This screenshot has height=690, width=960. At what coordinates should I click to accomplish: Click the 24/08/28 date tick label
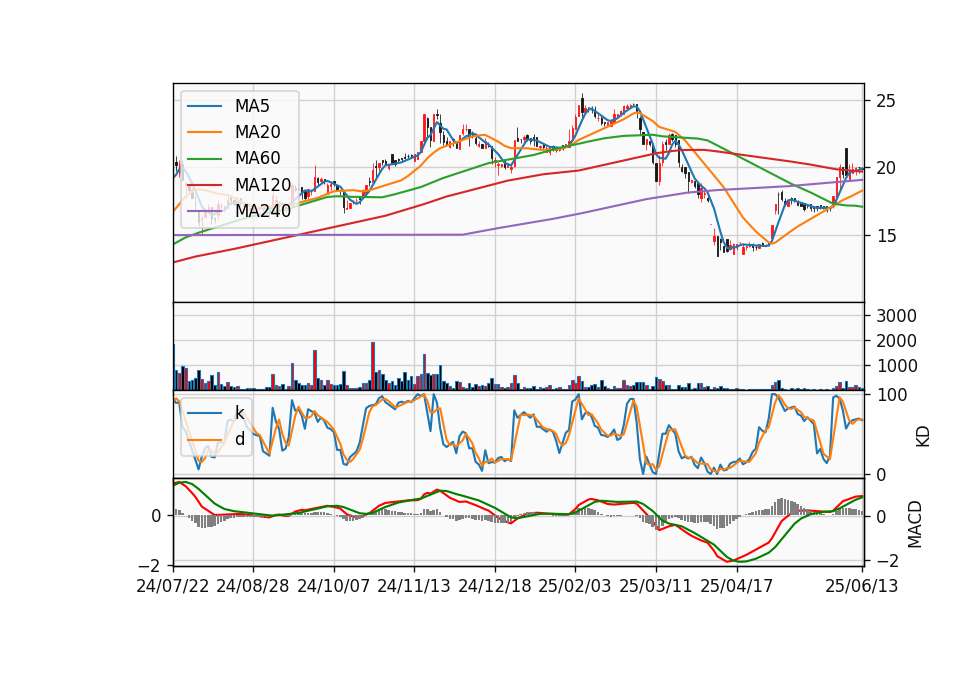click(253, 586)
